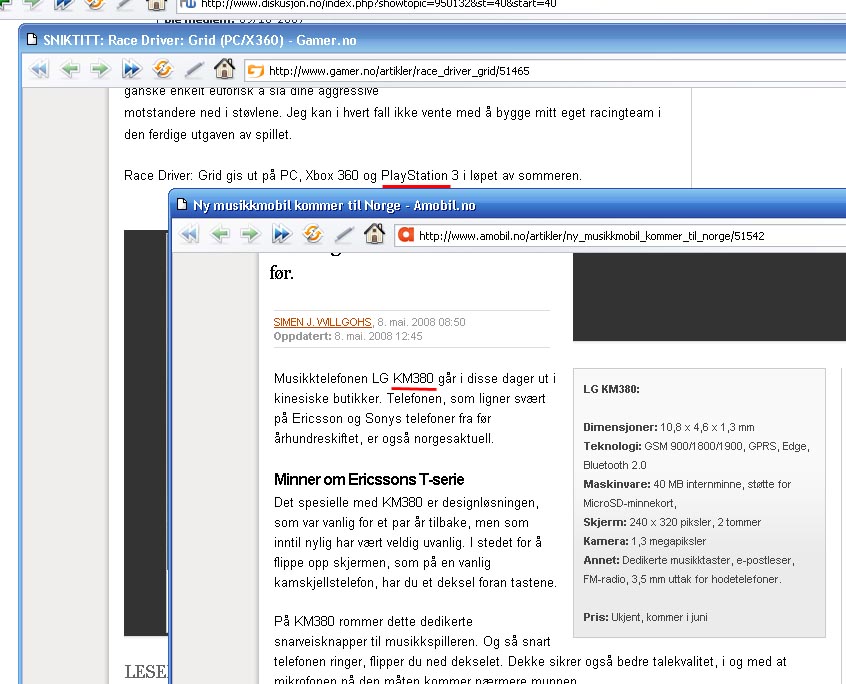Click the sentence Race Driver: Grid gis ut på PC
Image resolution: width=846 pixels, height=684 pixels.
pos(353,176)
